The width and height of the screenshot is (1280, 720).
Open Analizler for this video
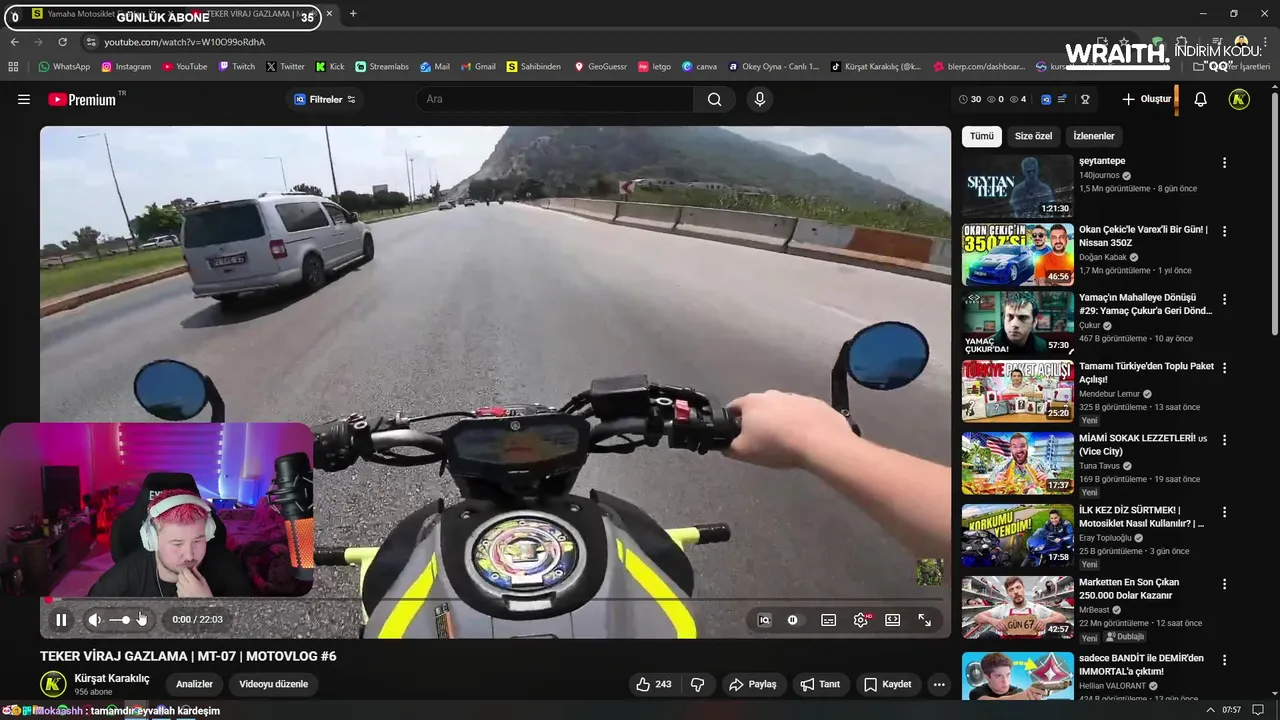195,684
